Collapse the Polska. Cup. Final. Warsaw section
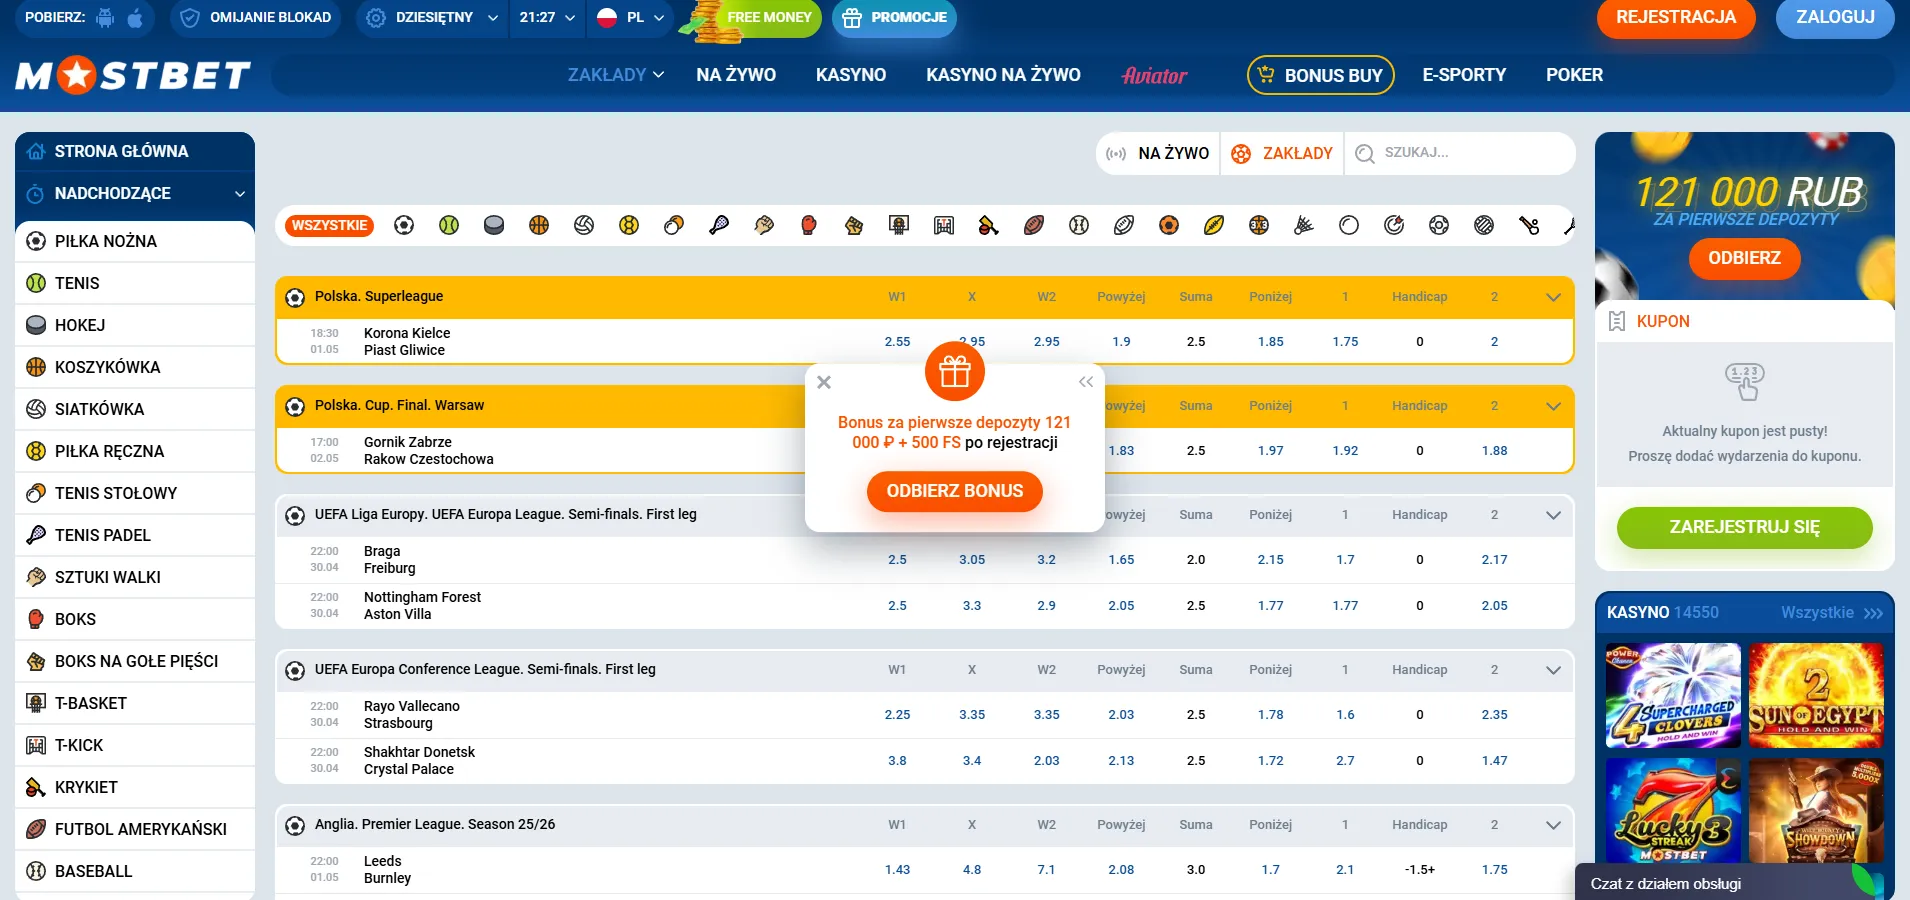The image size is (1910, 900). click(x=1553, y=406)
